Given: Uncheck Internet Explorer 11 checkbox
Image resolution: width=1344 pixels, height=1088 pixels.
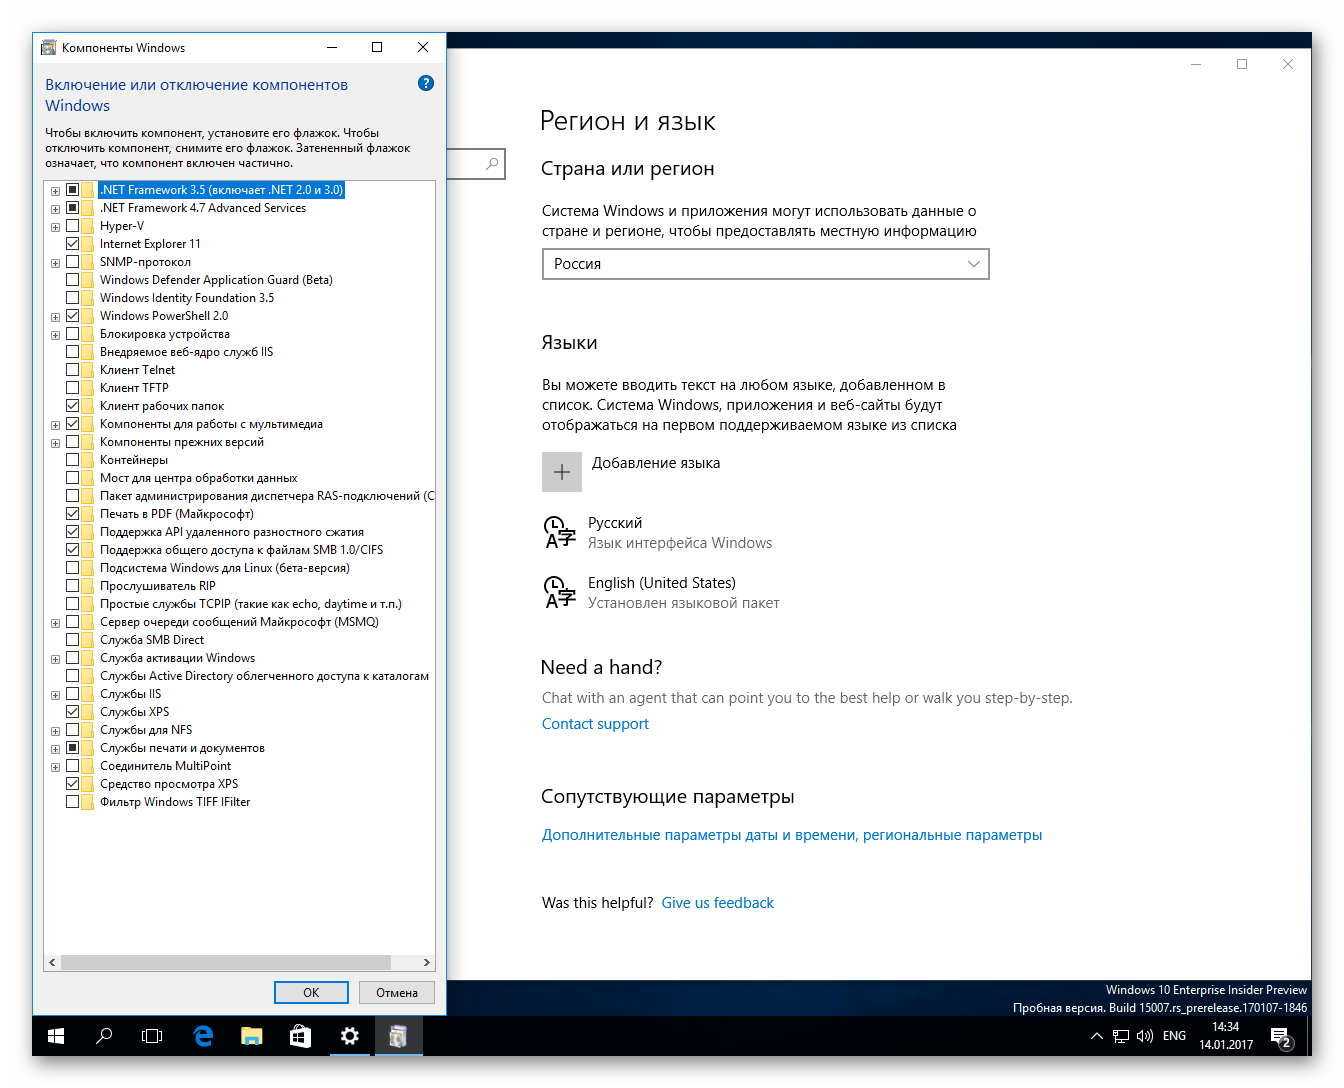Looking at the screenshot, I should point(72,244).
